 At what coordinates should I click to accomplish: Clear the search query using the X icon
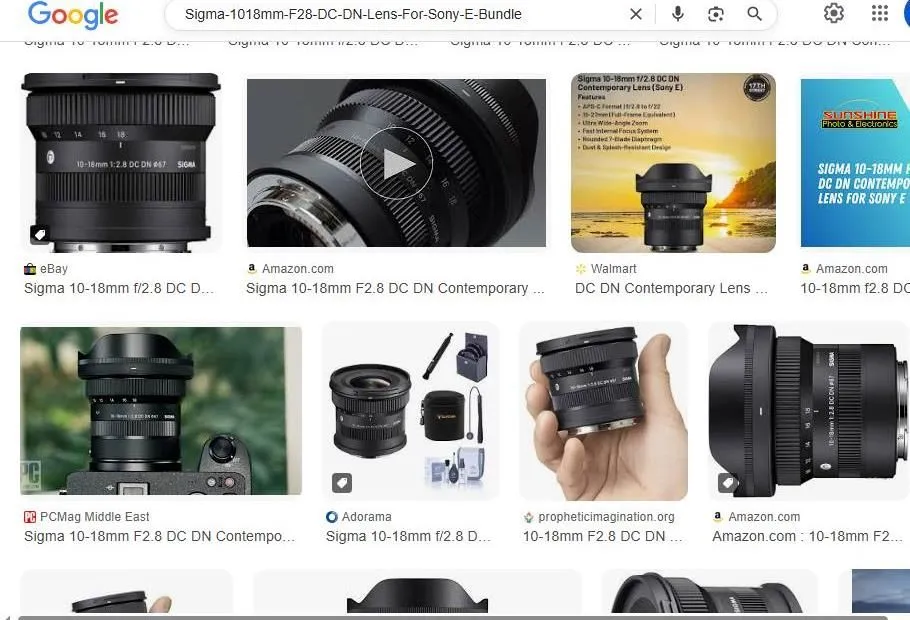coord(636,14)
